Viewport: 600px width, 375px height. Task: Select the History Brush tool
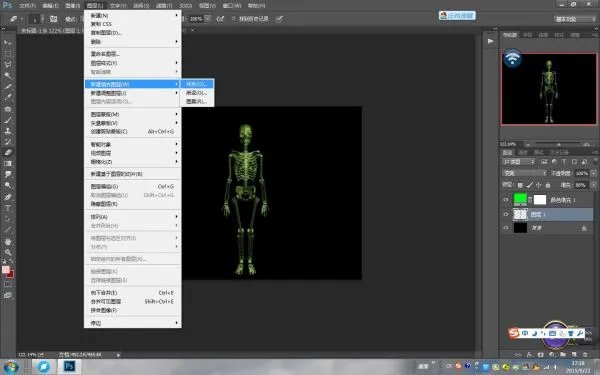click(x=8, y=142)
